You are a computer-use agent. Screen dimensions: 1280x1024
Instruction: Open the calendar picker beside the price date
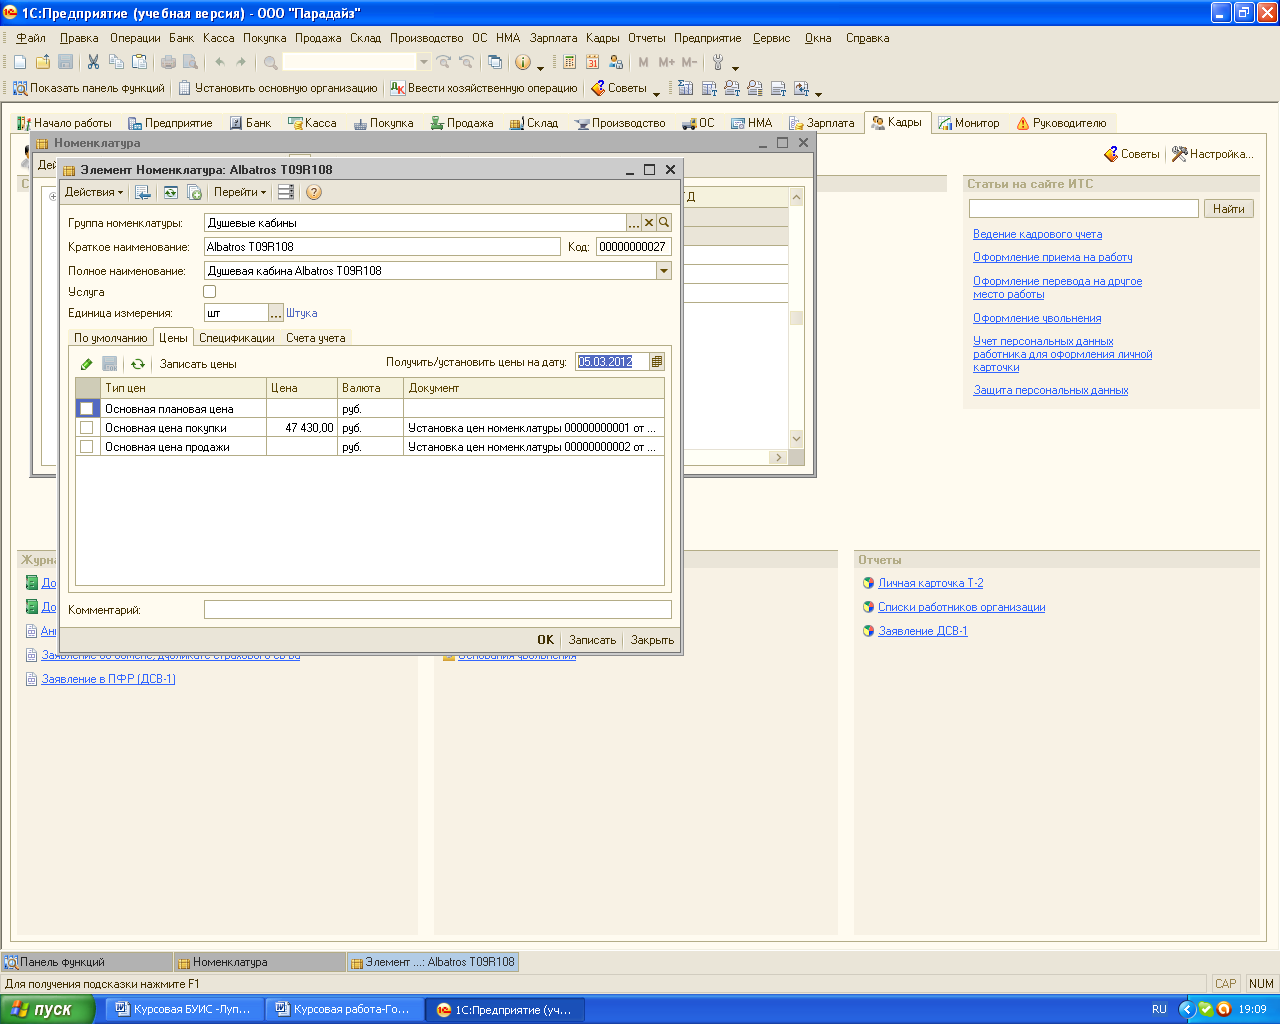pos(657,362)
